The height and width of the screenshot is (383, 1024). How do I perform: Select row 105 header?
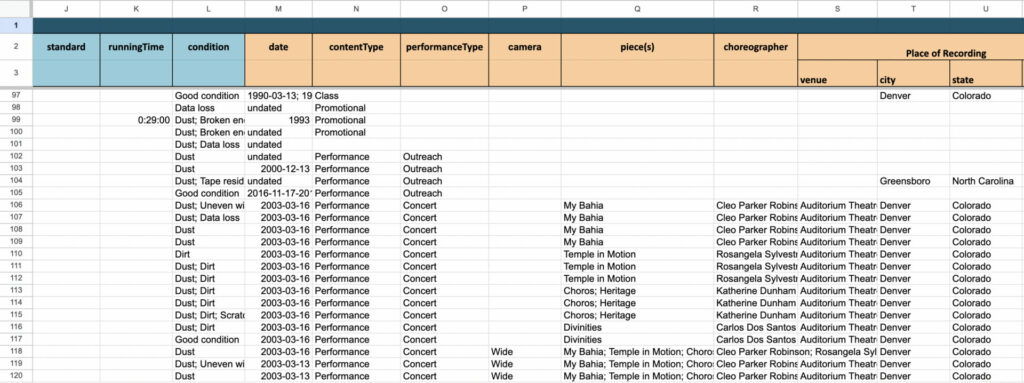coord(16,193)
